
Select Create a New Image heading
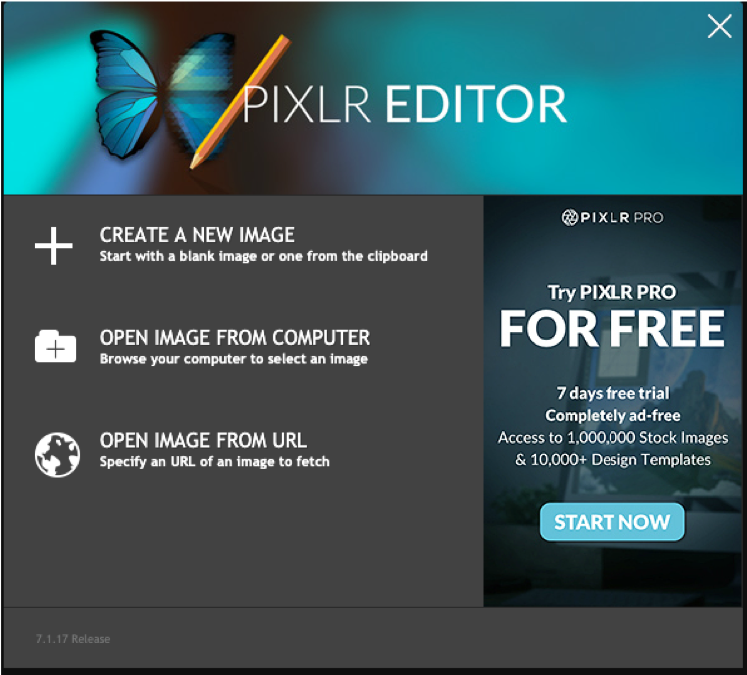point(197,235)
